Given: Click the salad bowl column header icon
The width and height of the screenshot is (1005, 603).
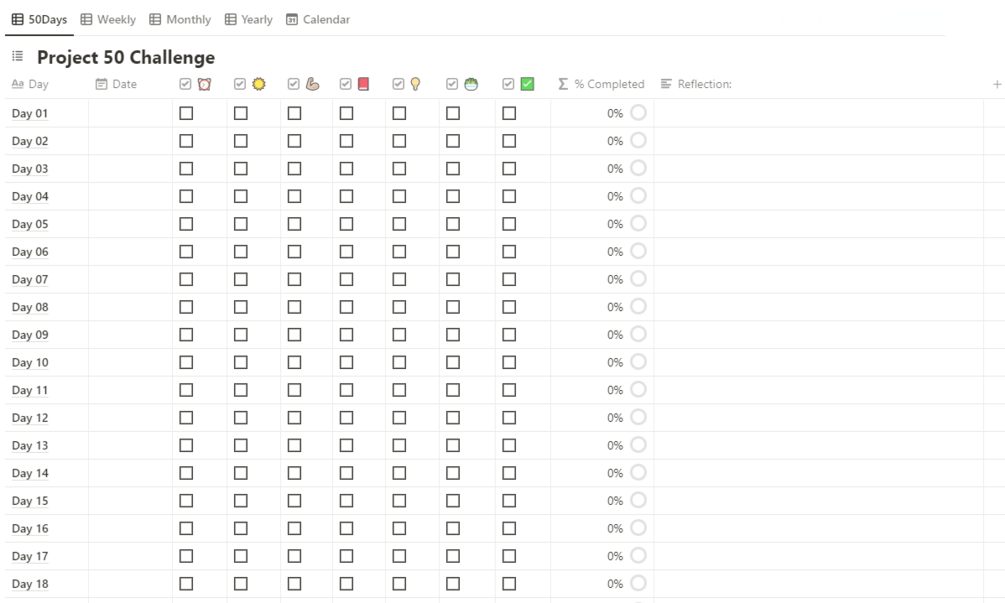Looking at the screenshot, I should click(470, 84).
